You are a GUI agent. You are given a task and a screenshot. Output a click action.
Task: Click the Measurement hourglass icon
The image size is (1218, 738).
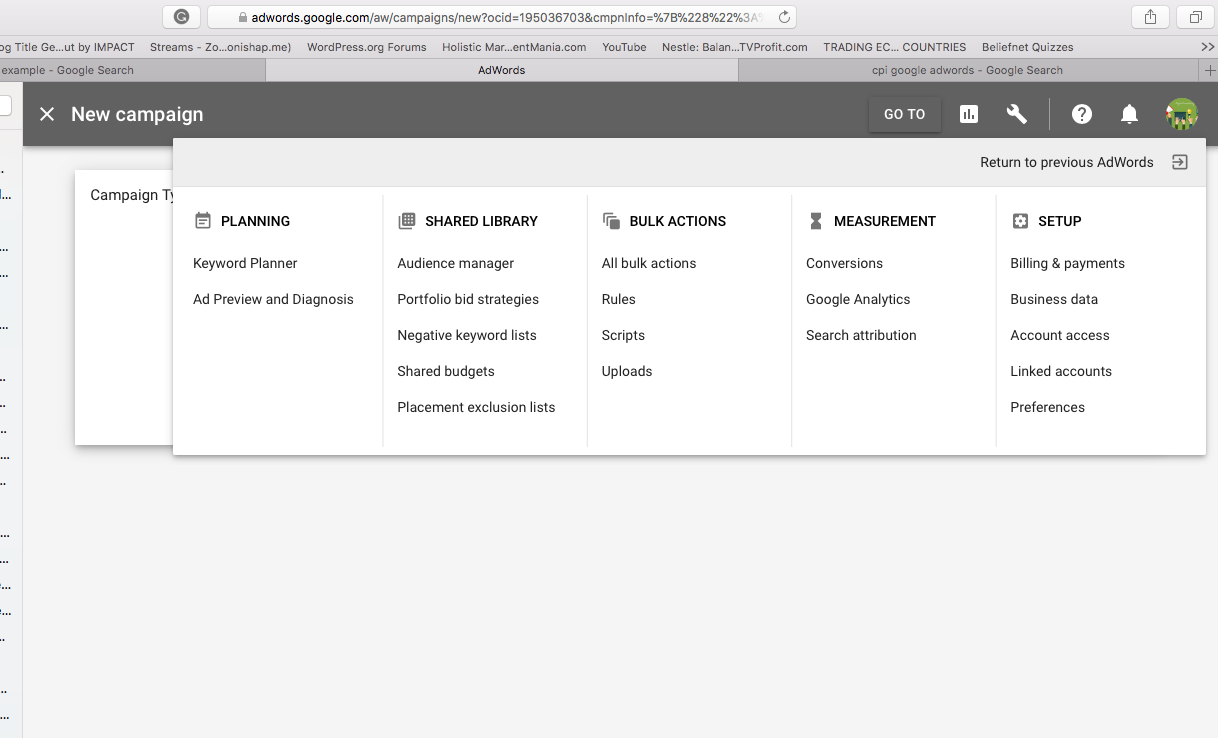[816, 221]
